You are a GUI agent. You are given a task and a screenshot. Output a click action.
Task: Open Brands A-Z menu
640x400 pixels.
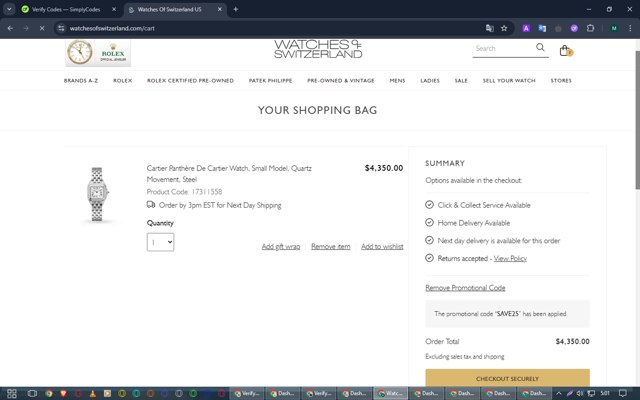pyautogui.click(x=81, y=80)
